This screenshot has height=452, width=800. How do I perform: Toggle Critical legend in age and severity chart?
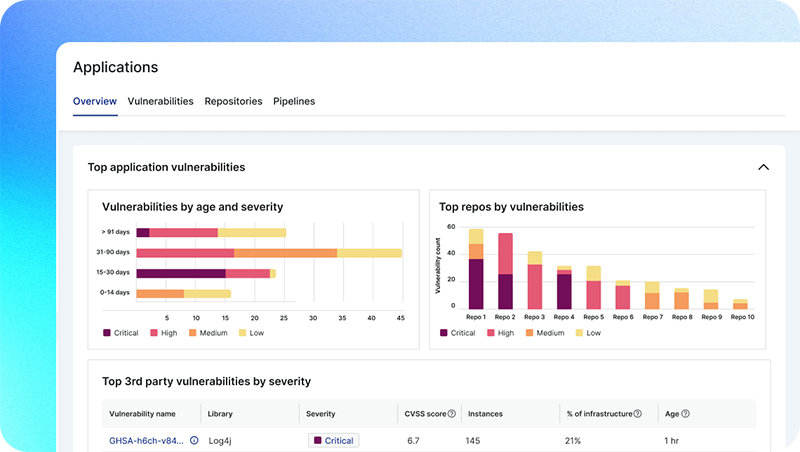click(121, 333)
